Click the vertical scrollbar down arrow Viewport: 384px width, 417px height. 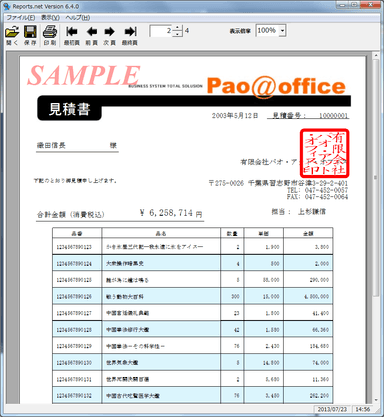pyautogui.click(x=376, y=400)
